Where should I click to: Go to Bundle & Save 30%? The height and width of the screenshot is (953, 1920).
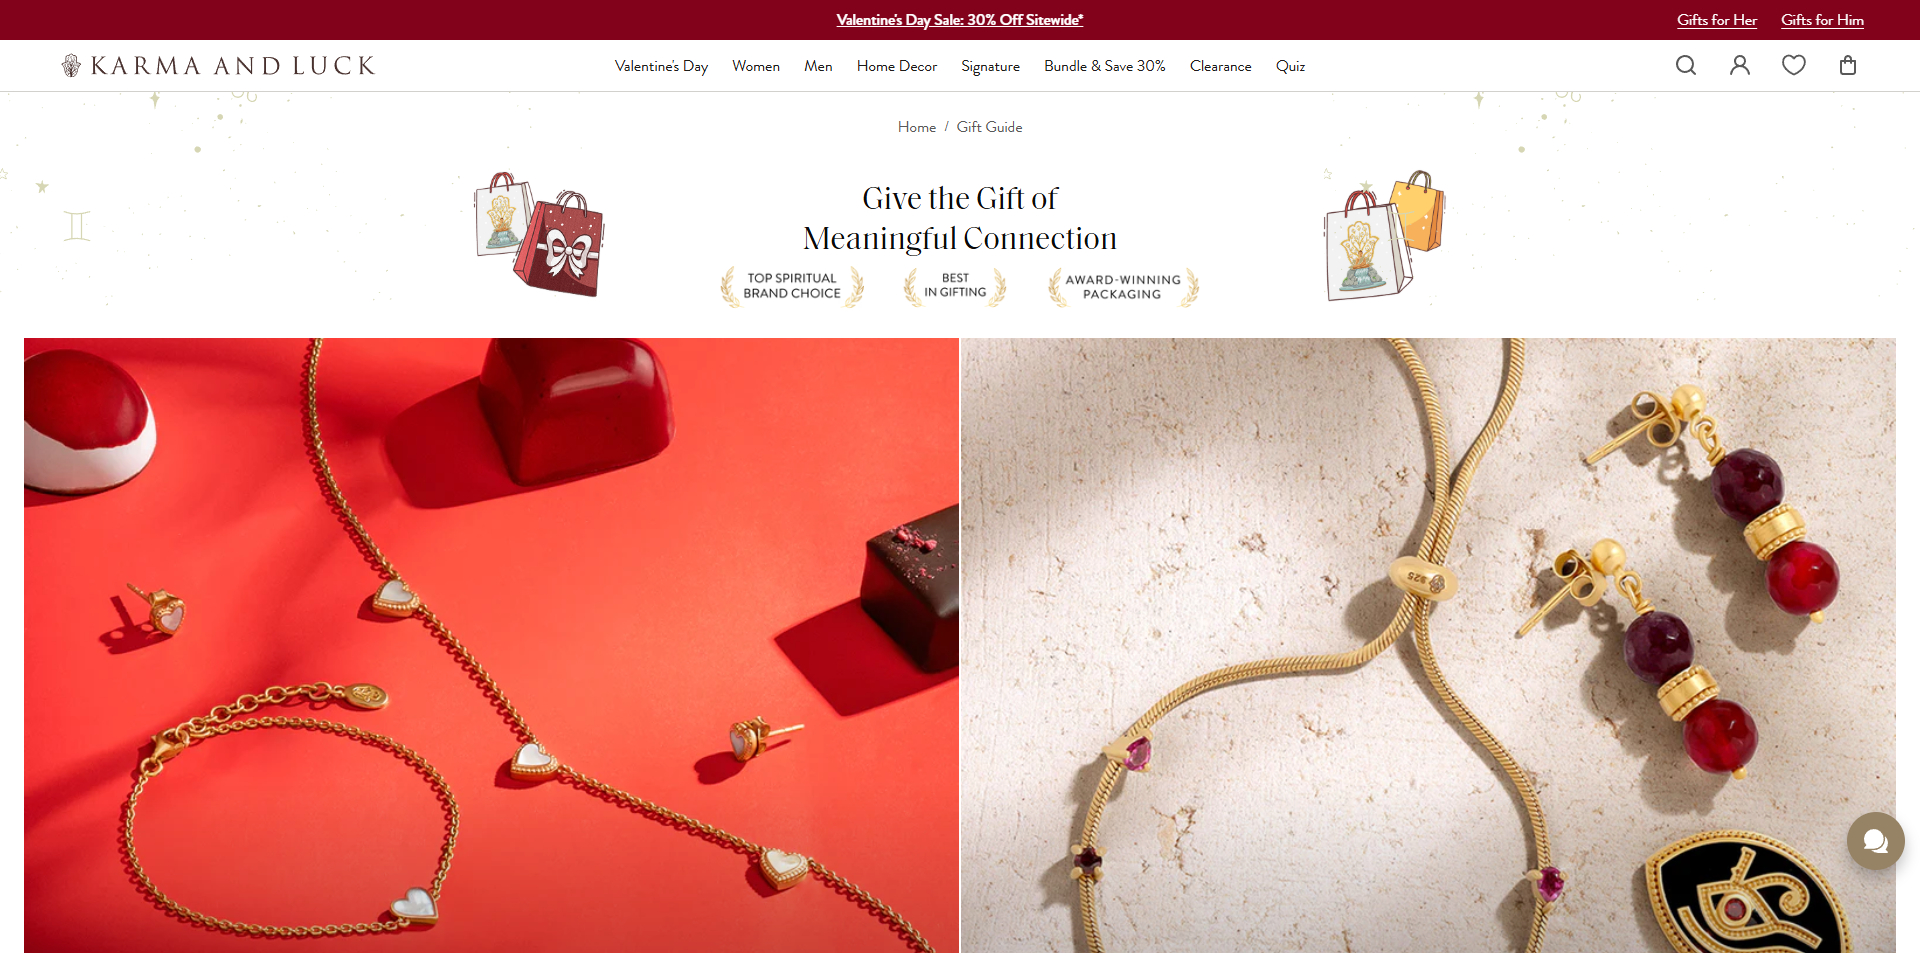(1105, 66)
